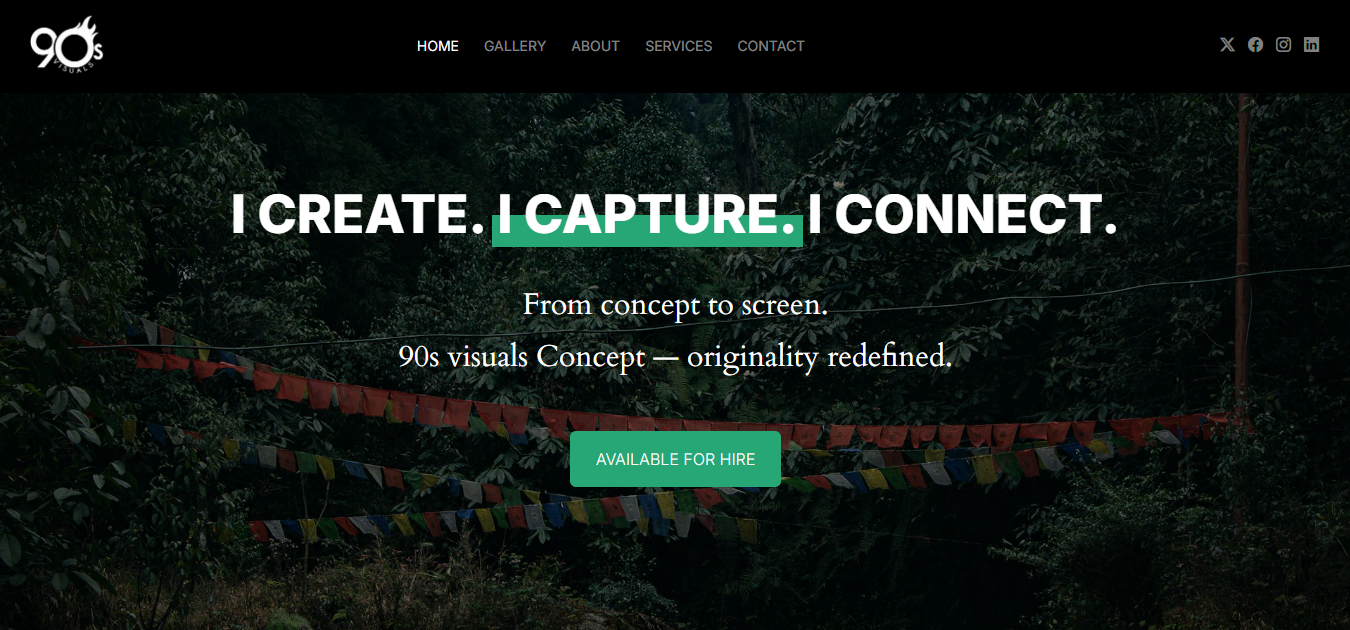The image size is (1350, 630).
Task: Click the I CONNECT headline text
Action: [x=962, y=214]
